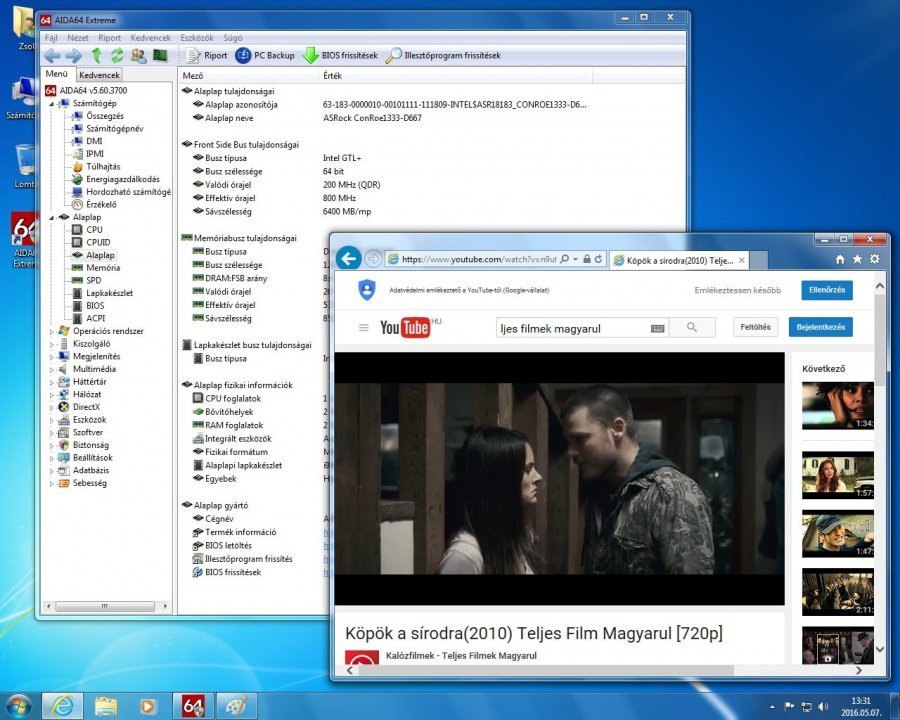Expand the Kiszolgáló tree node
Screen dimensions: 900x720
pyautogui.click(x=52, y=344)
